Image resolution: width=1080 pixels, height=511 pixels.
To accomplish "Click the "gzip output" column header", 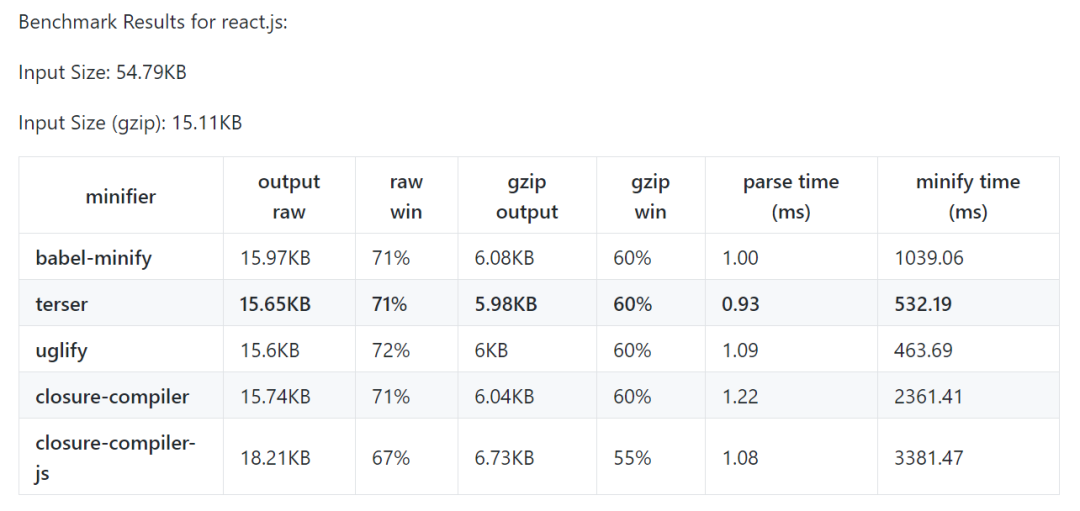I will pos(527,196).
